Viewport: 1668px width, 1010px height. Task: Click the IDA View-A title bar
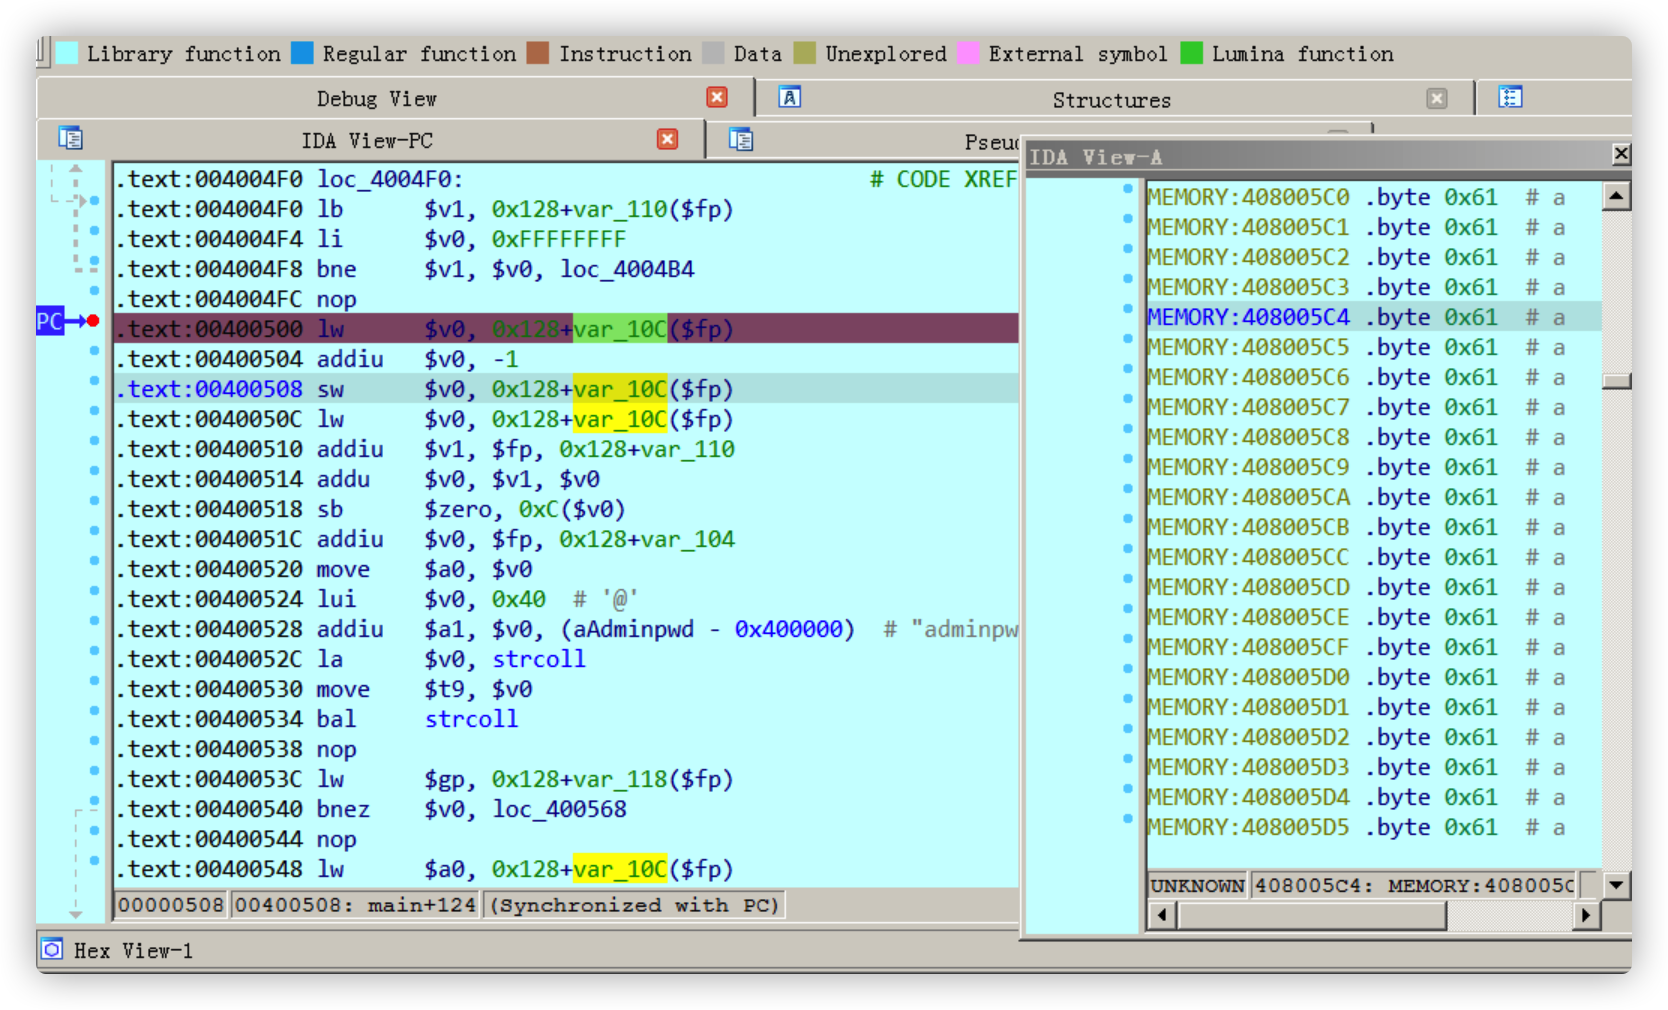[1318, 157]
